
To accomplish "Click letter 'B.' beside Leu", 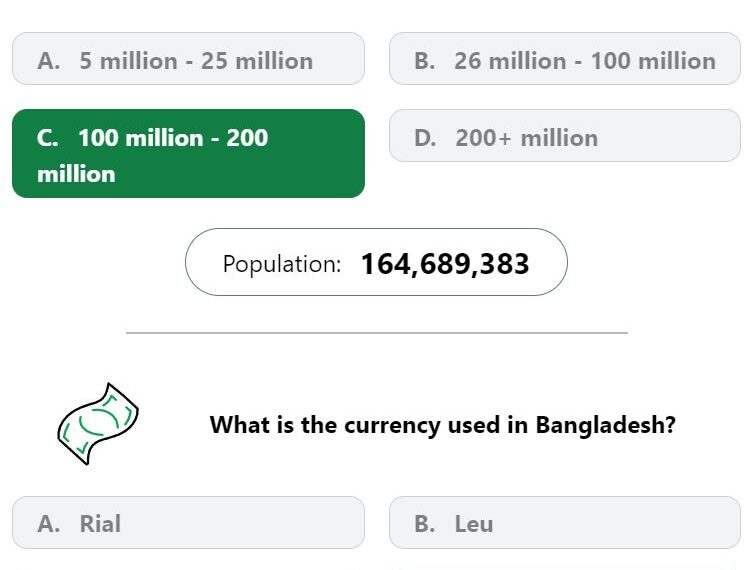I will click(425, 523).
